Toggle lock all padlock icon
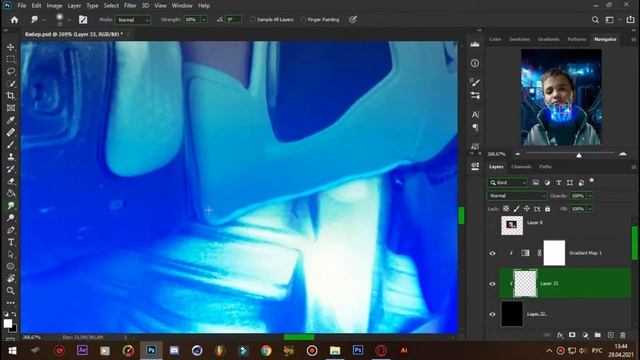Viewport: 640px width, 360px height. 547,209
